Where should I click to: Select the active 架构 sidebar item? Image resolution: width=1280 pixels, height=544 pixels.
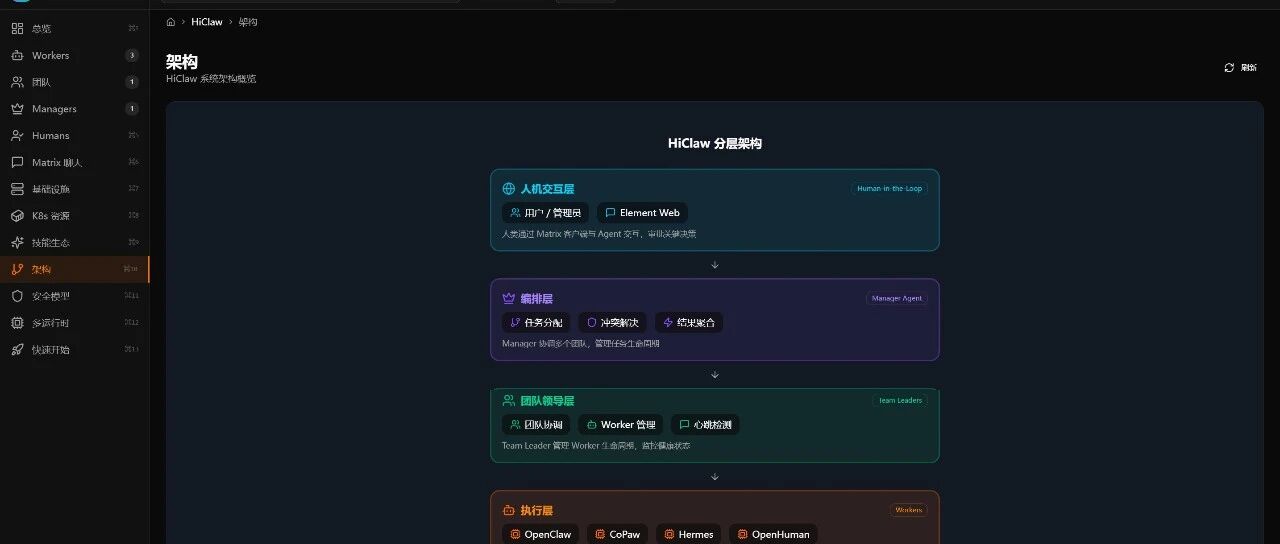click(x=75, y=269)
